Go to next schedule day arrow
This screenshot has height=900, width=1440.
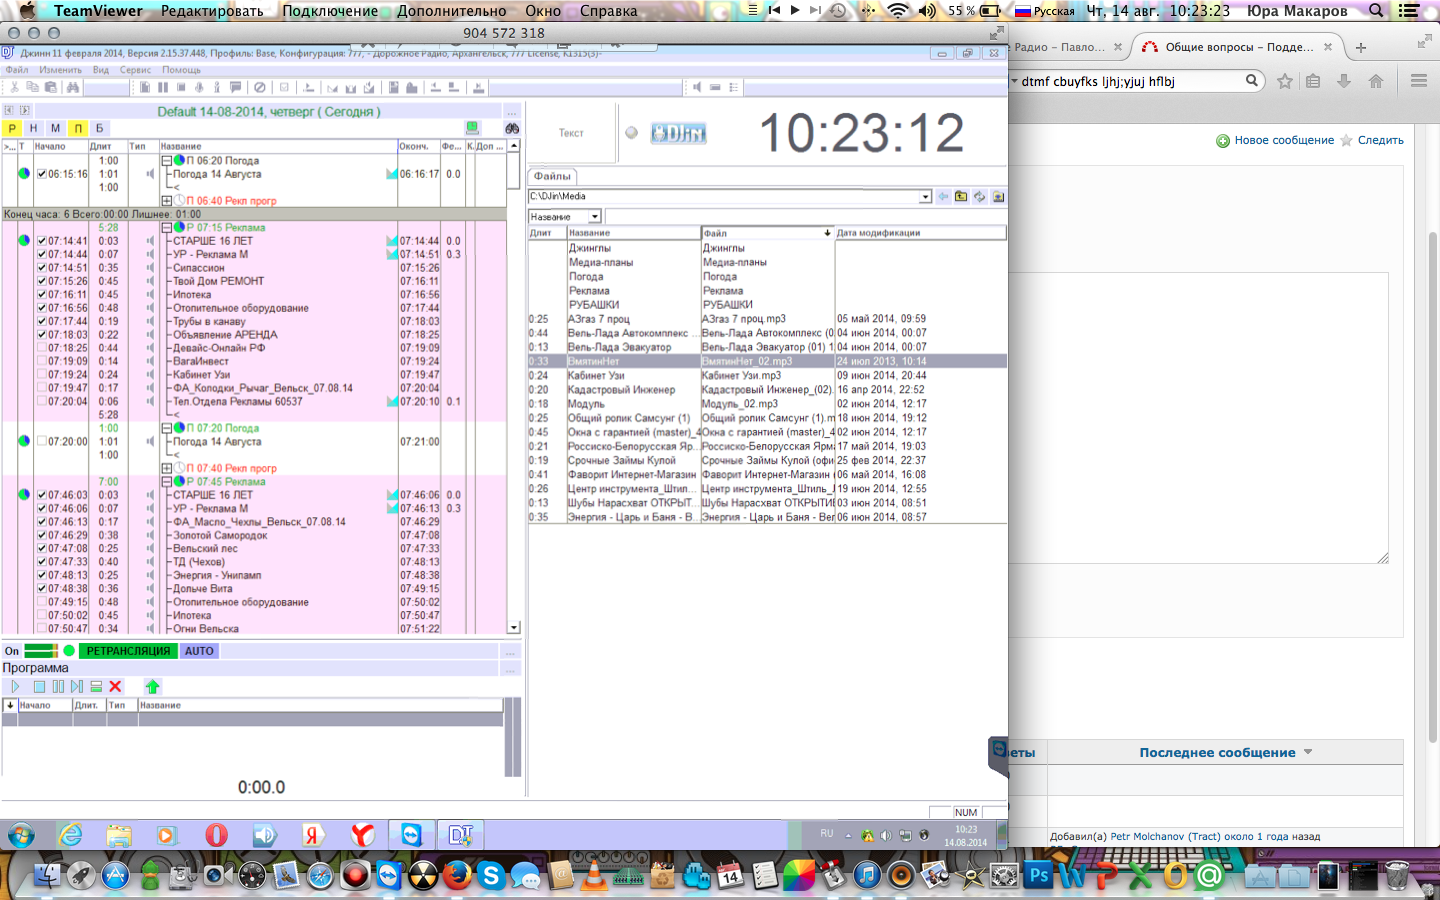pos(25,111)
